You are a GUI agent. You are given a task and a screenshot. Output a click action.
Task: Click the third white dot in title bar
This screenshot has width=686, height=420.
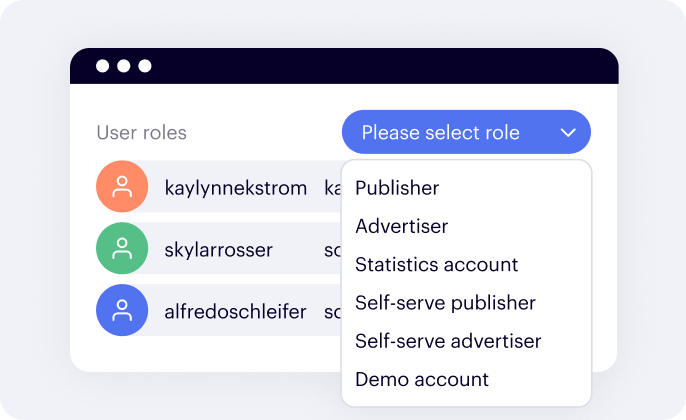coord(145,66)
